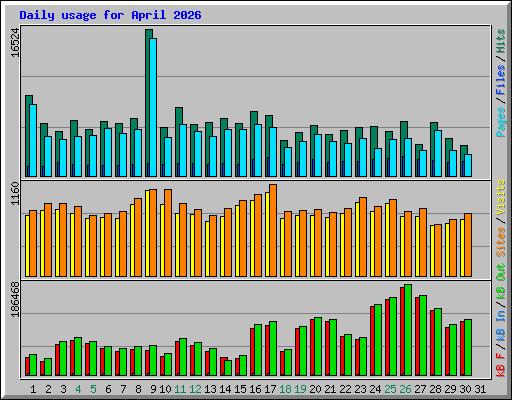Click green weekend day 4 label
This screenshot has height=400, width=512.
[x=78, y=389]
